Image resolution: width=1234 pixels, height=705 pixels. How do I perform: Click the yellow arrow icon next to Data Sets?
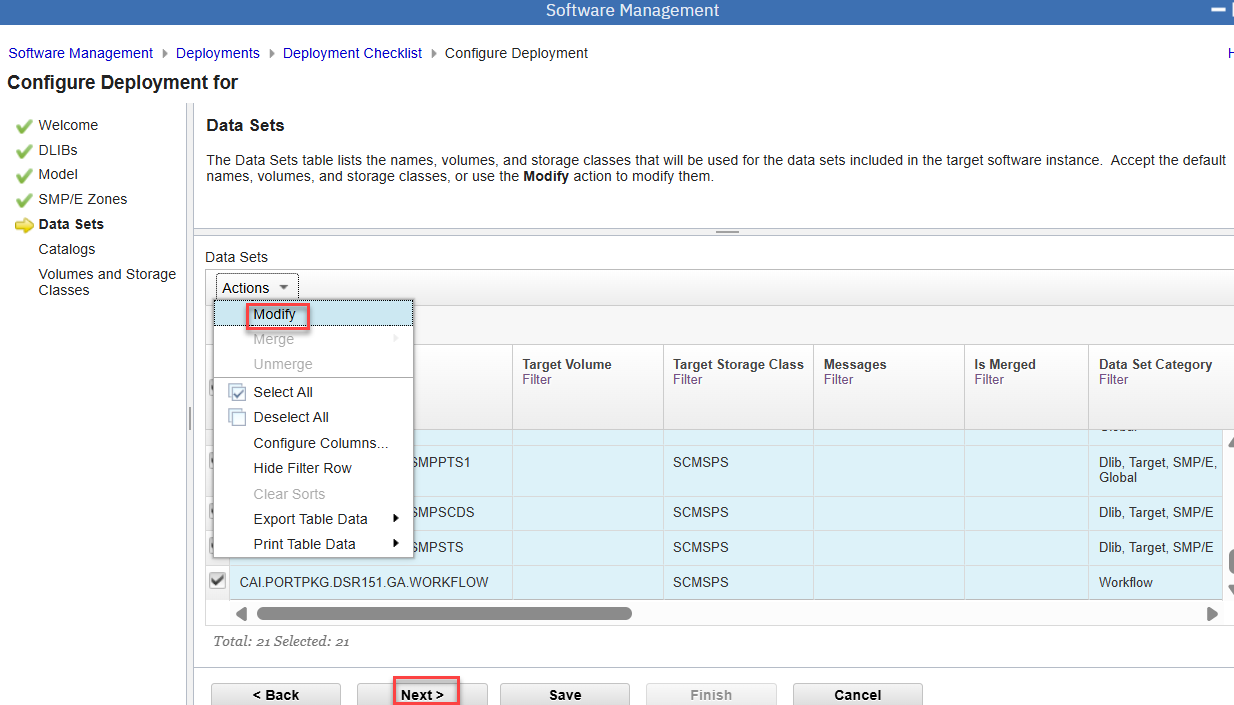click(x=24, y=225)
